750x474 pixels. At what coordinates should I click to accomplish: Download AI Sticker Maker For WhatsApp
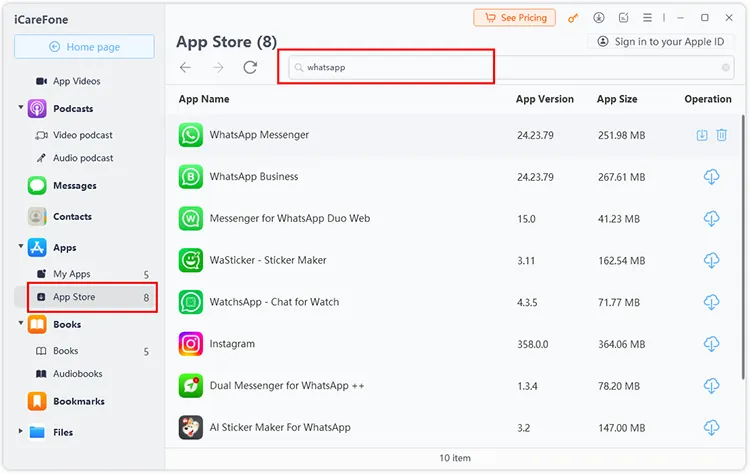(711, 427)
